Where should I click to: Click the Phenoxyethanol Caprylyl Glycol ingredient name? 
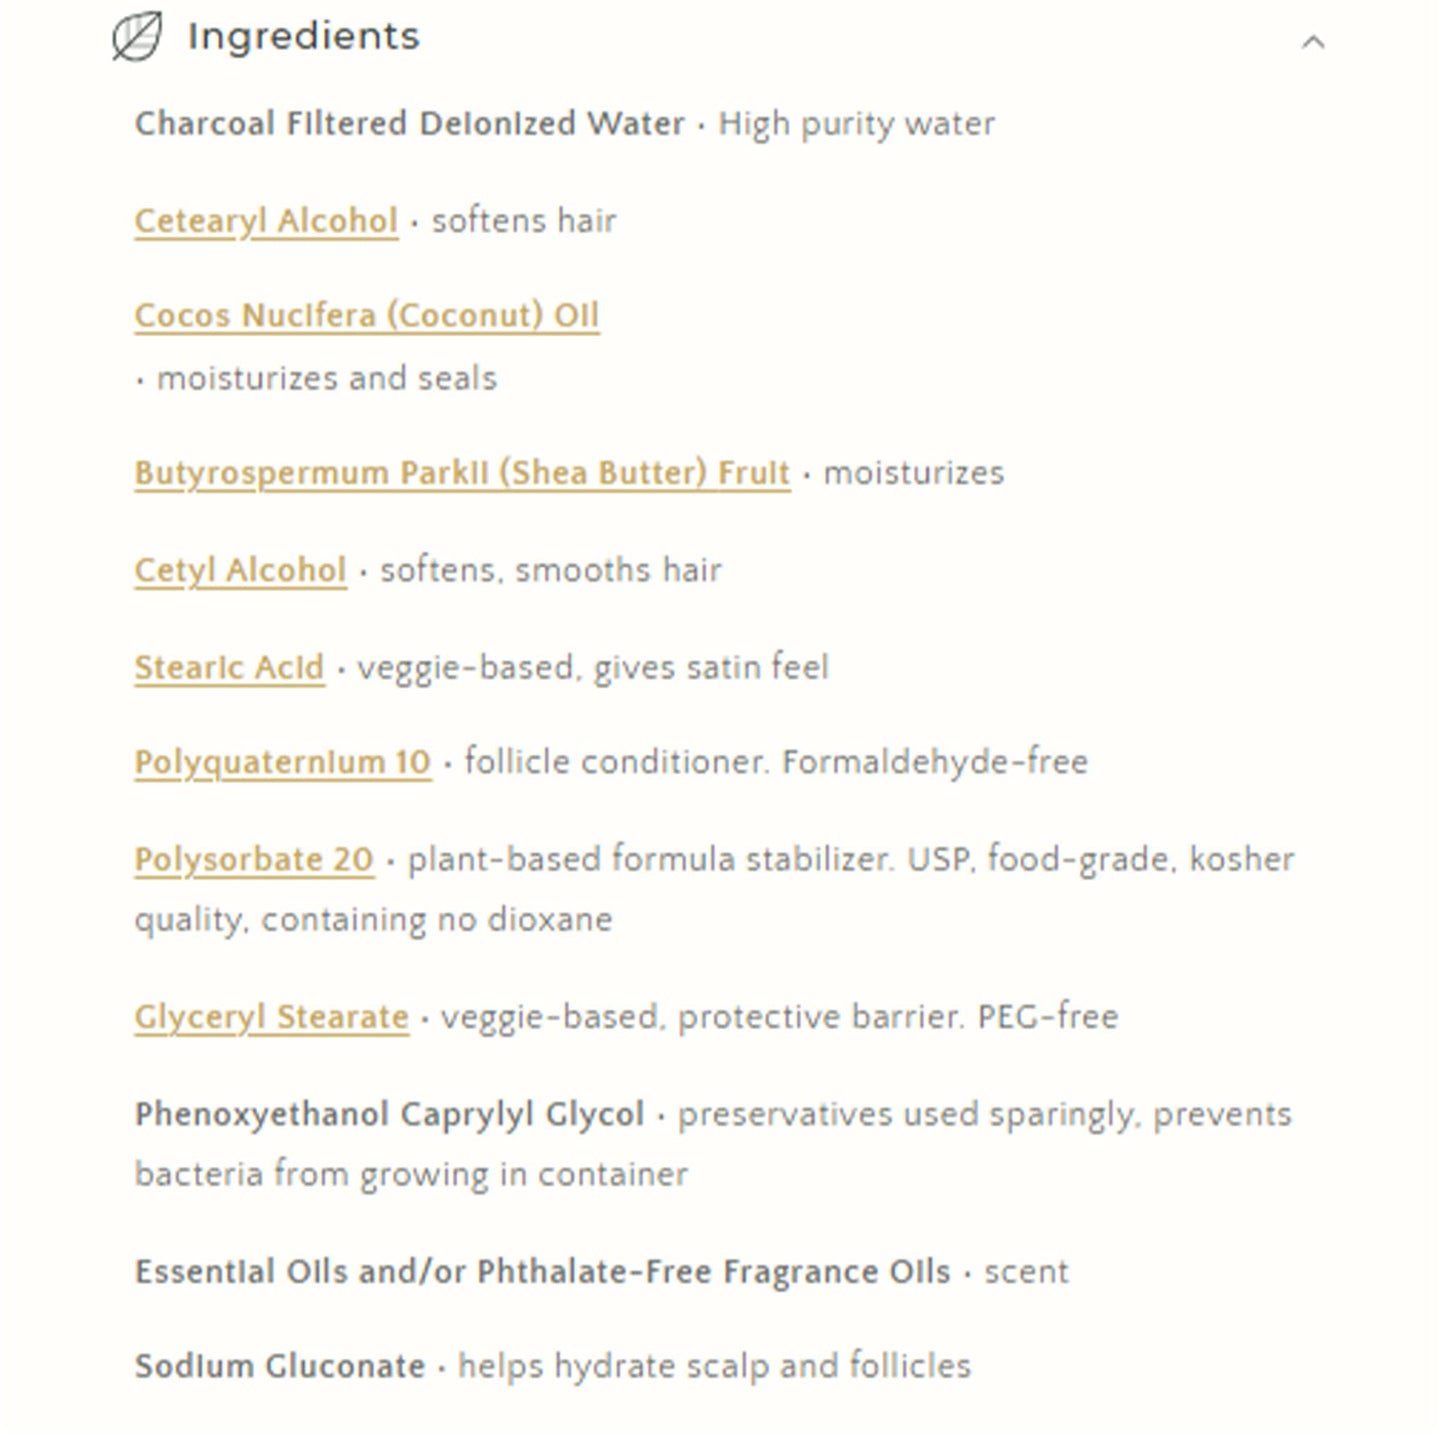click(x=389, y=1114)
